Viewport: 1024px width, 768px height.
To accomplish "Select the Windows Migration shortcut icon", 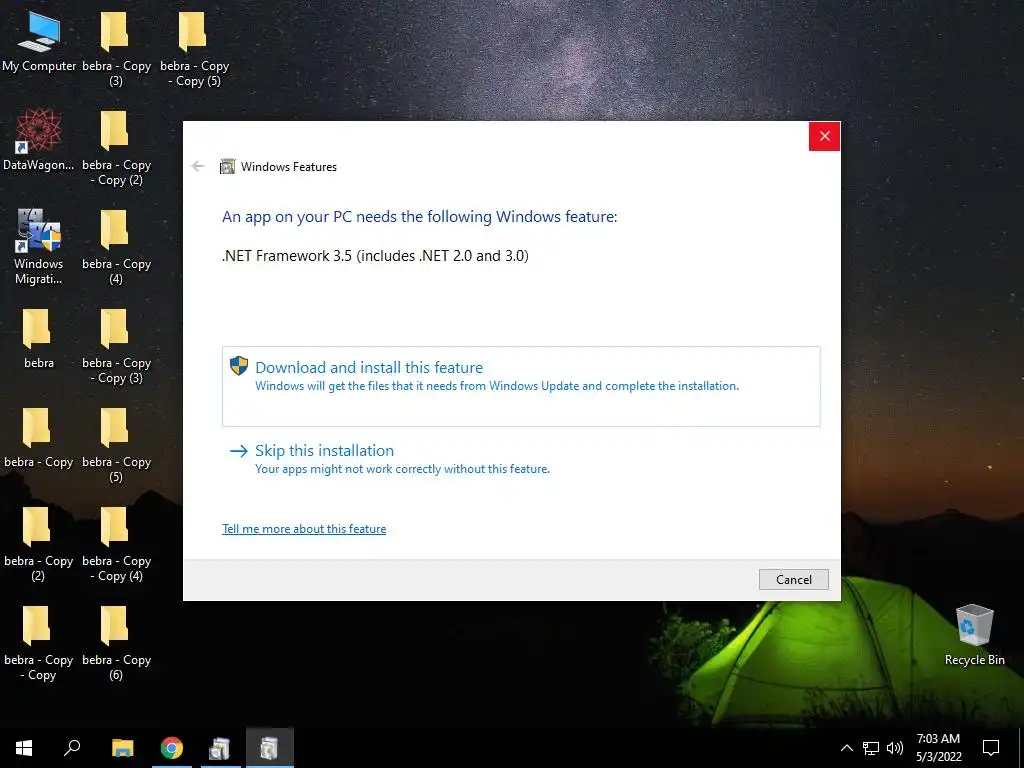I will (x=39, y=246).
